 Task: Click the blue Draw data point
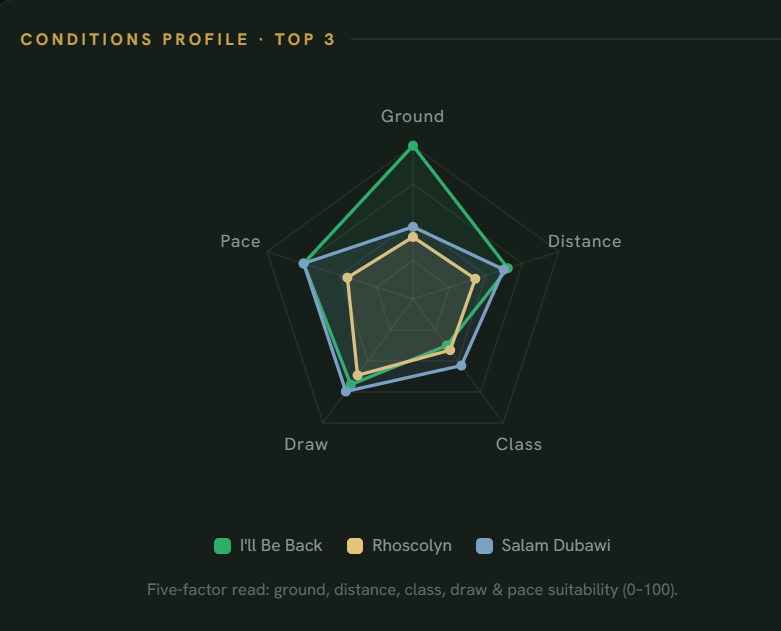point(346,391)
